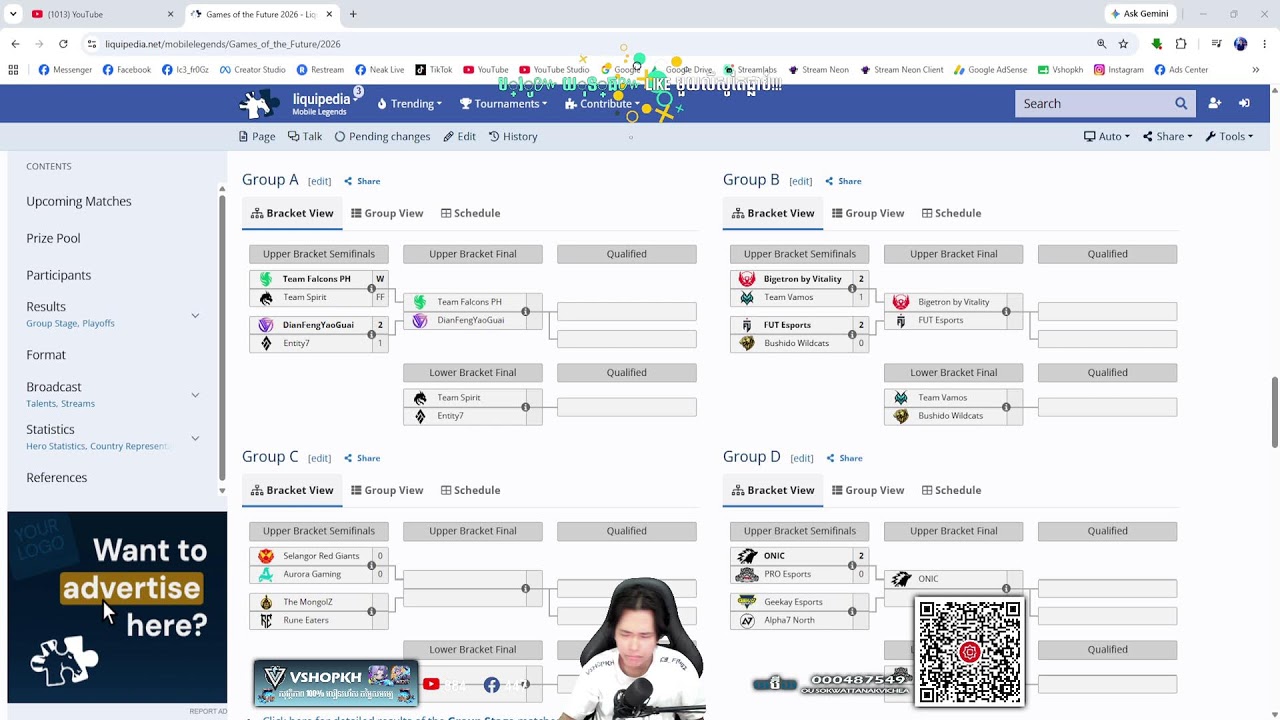Viewport: 1280px width, 720px height.
Task: Switch to Group A Group View tab
Action: click(x=387, y=213)
